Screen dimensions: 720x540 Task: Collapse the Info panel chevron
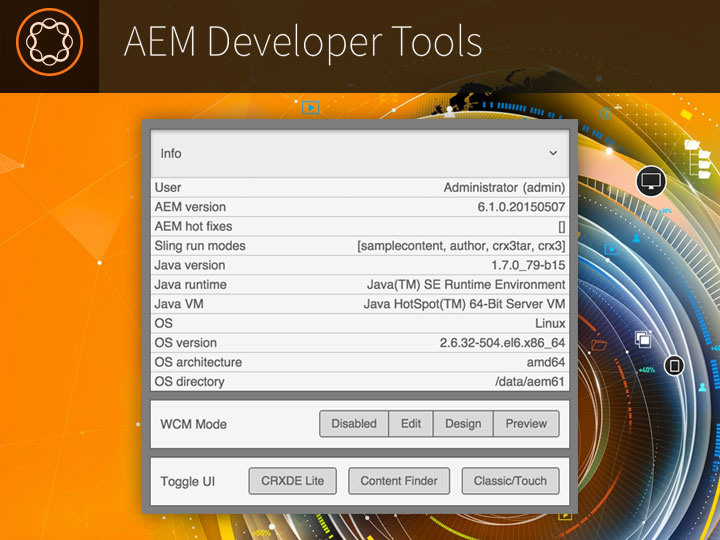pyautogui.click(x=553, y=153)
